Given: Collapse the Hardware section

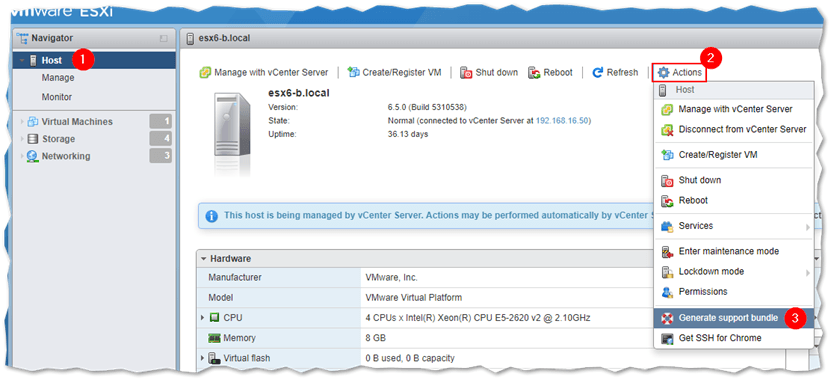Looking at the screenshot, I should [x=204, y=259].
